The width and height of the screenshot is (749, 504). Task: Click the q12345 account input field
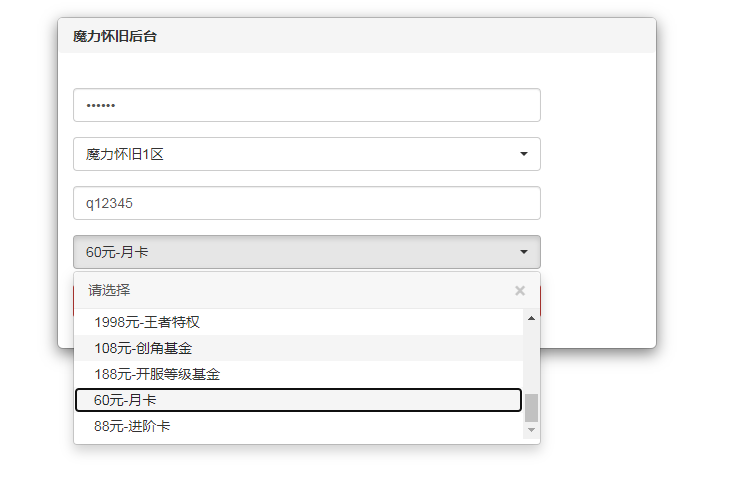pyautogui.click(x=306, y=203)
